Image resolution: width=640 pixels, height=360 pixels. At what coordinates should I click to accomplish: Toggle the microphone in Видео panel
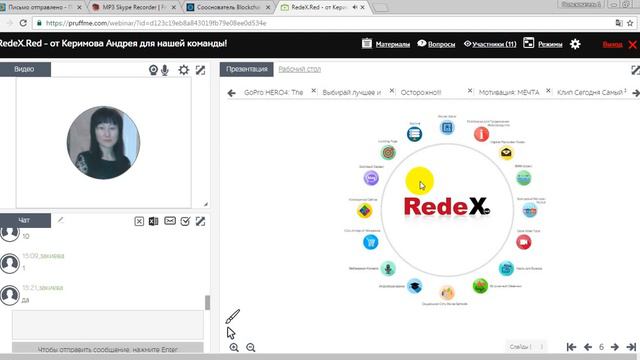tap(165, 70)
